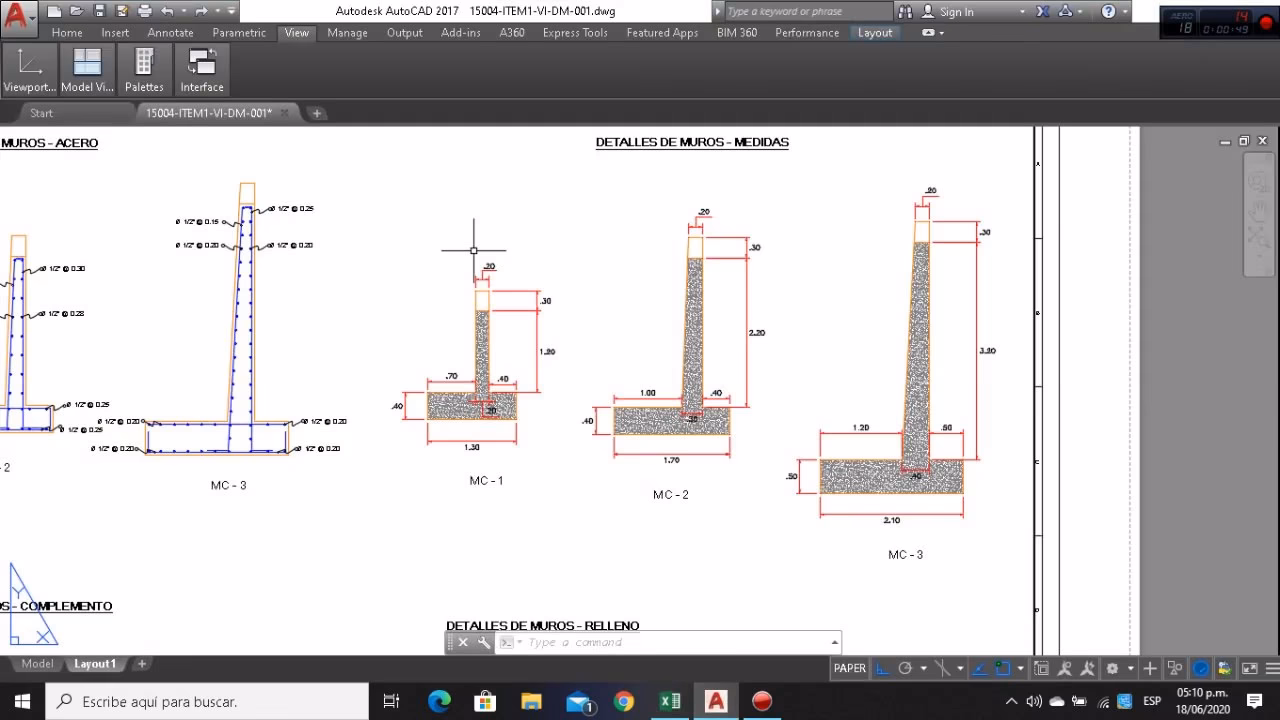Click the Viewports panel icon
This screenshot has width=1280, height=720.
[x=29, y=70]
